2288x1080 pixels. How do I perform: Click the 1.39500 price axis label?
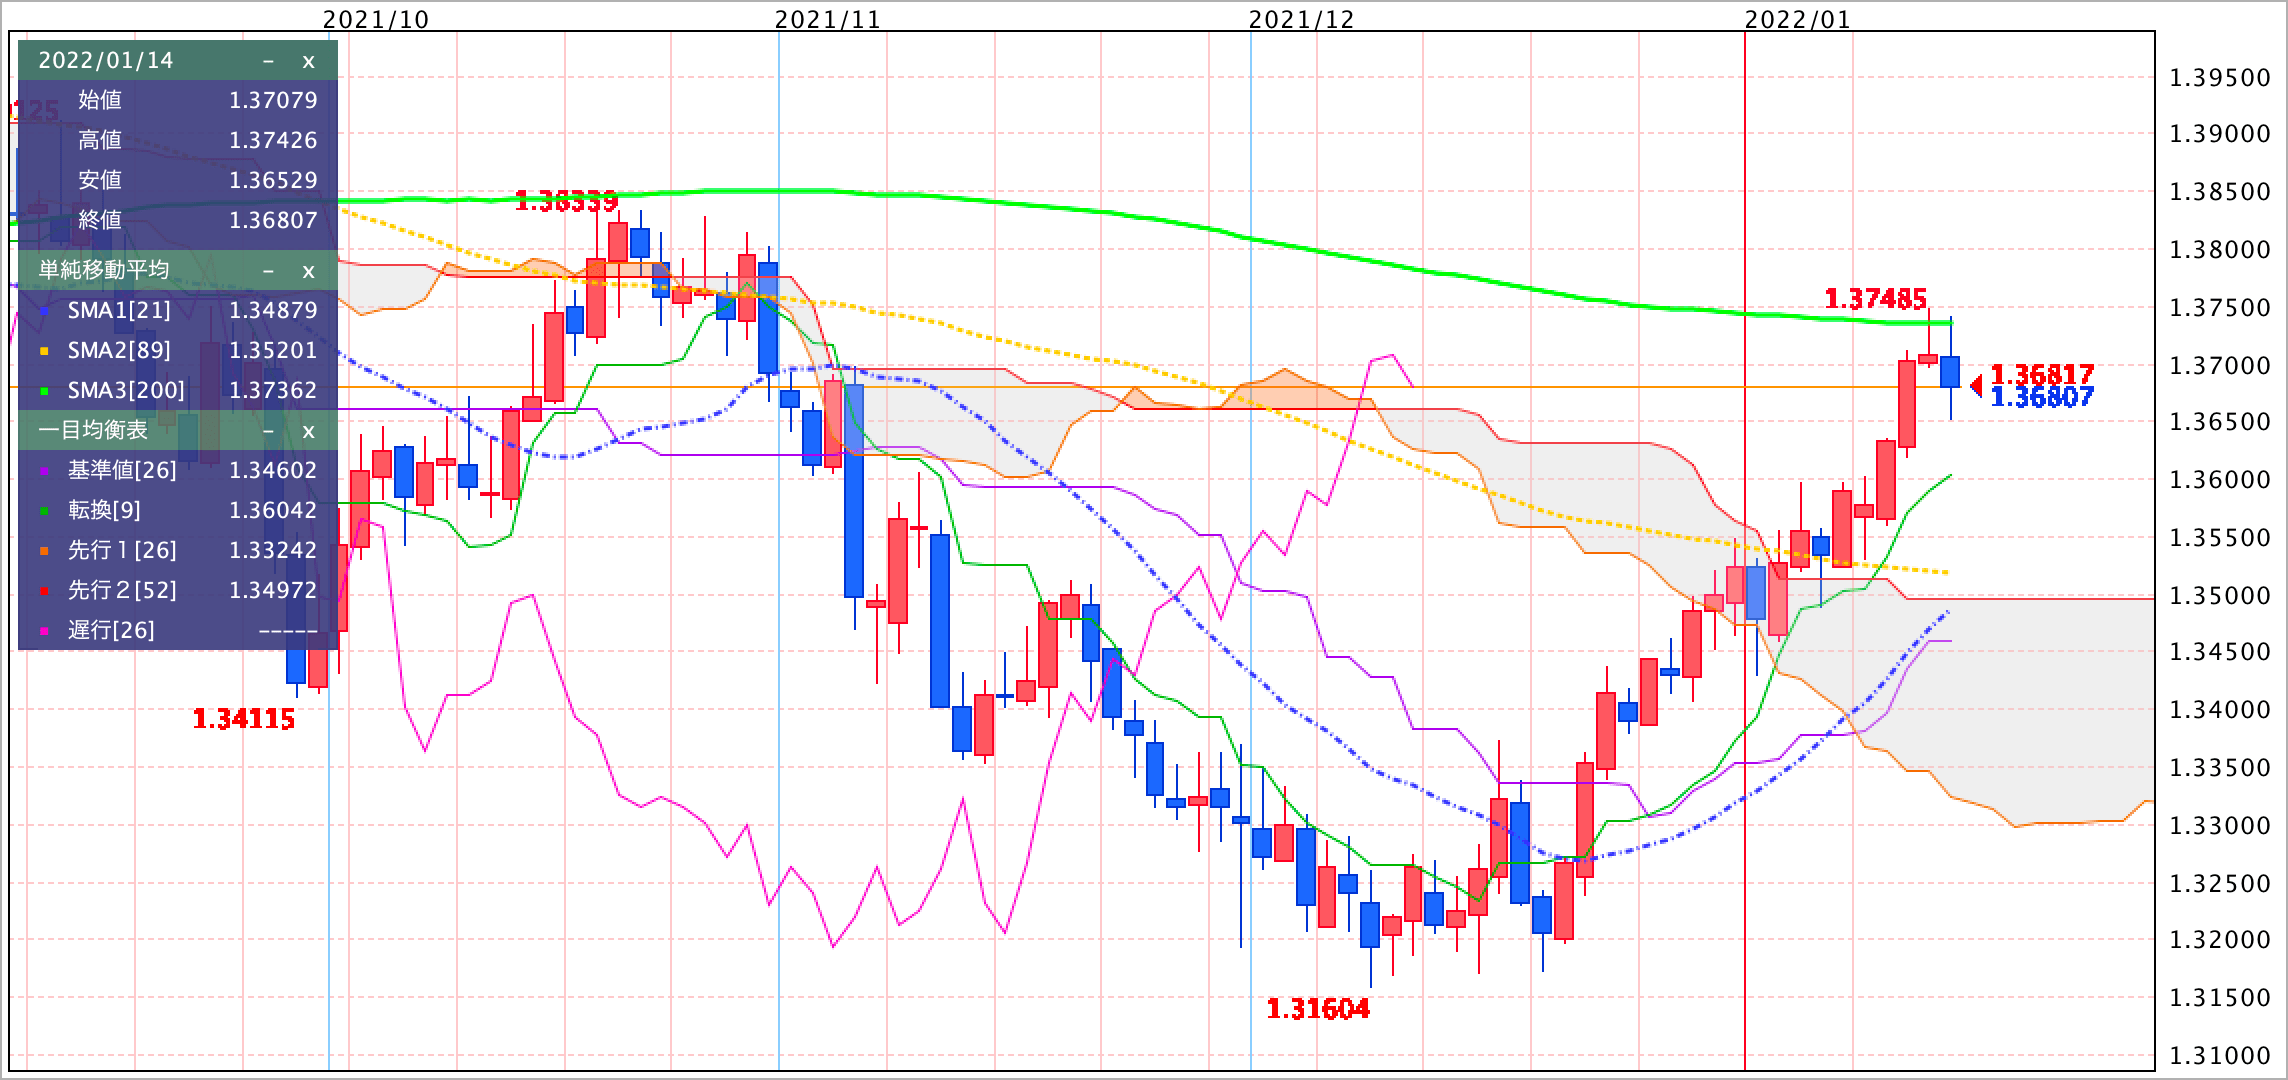(x=2220, y=78)
